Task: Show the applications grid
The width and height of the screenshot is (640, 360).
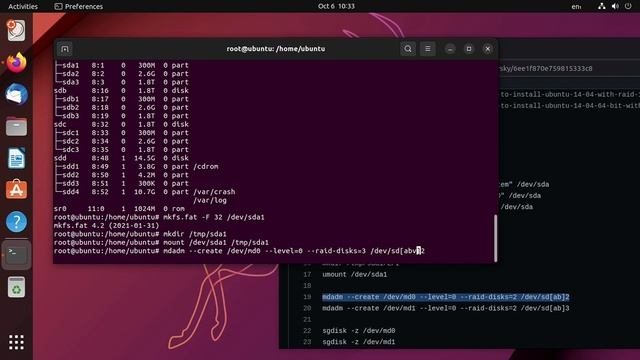Action: click(x=16, y=342)
